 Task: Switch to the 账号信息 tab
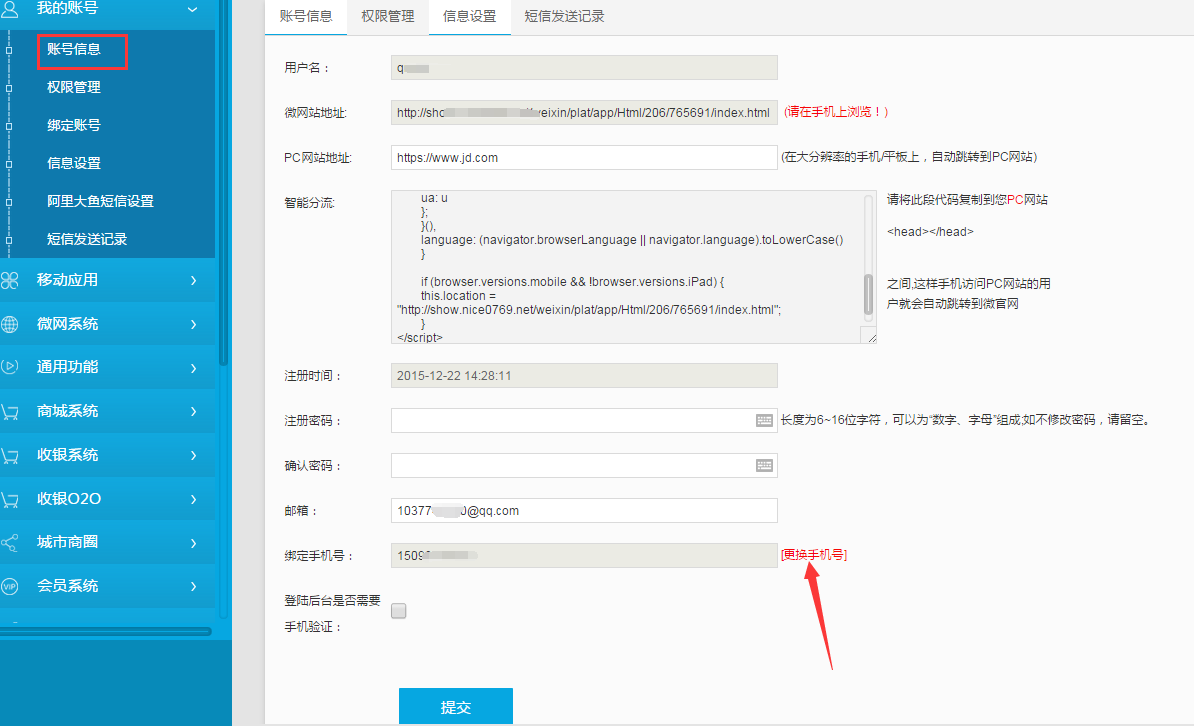(x=306, y=17)
